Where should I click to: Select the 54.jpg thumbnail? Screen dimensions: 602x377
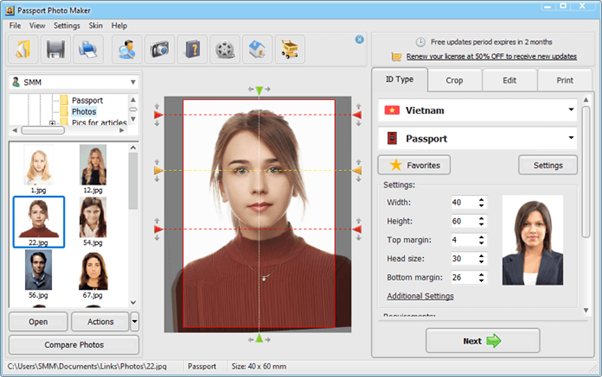[x=93, y=222]
